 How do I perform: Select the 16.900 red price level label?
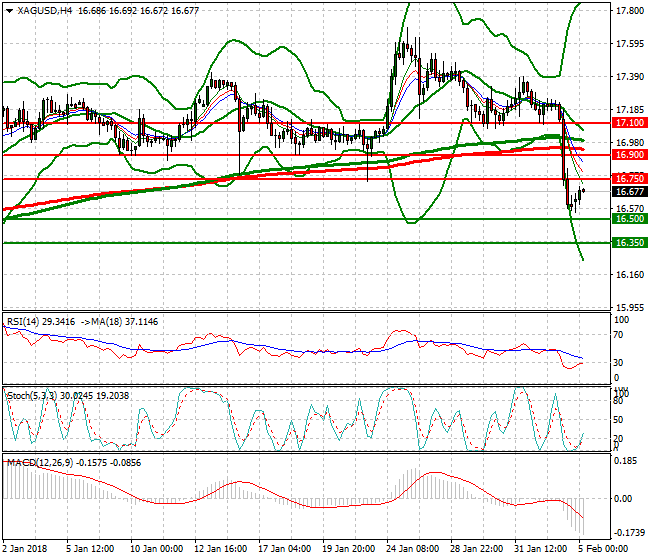point(630,155)
